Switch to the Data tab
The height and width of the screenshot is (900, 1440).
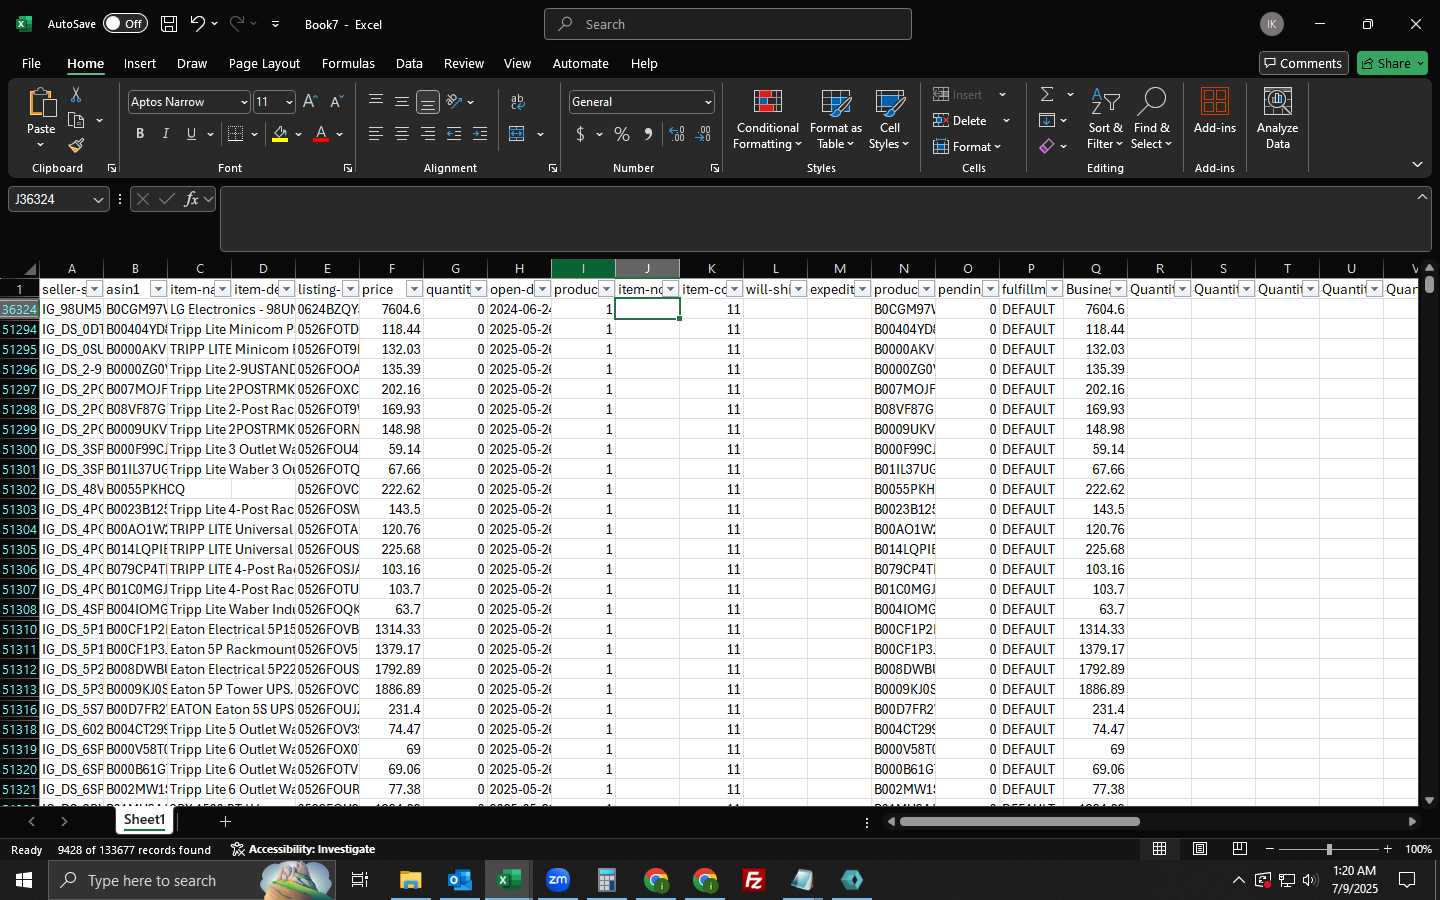pyautogui.click(x=409, y=63)
